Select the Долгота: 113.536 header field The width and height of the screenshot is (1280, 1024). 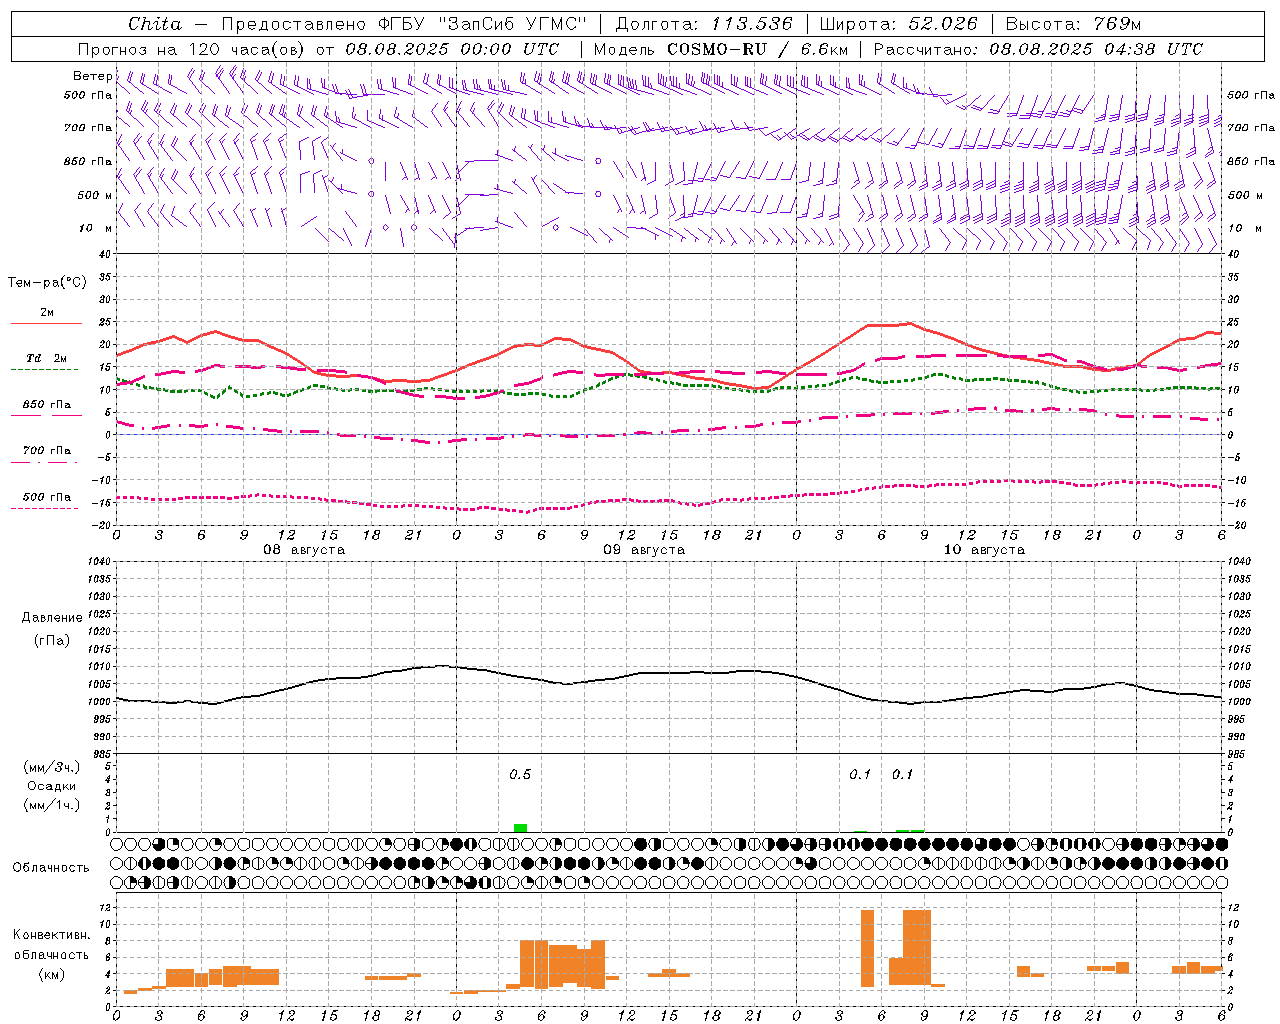click(x=704, y=24)
